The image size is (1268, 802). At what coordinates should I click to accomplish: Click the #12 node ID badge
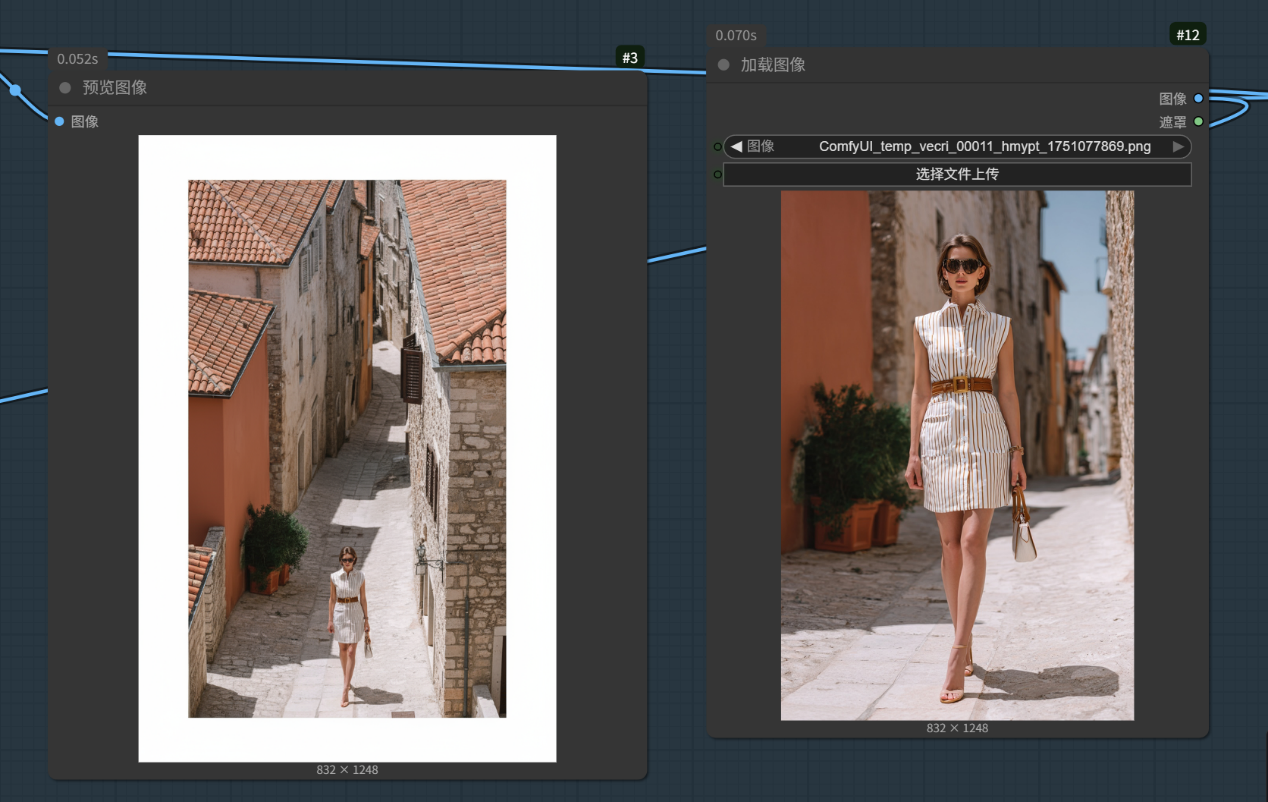(1187, 35)
